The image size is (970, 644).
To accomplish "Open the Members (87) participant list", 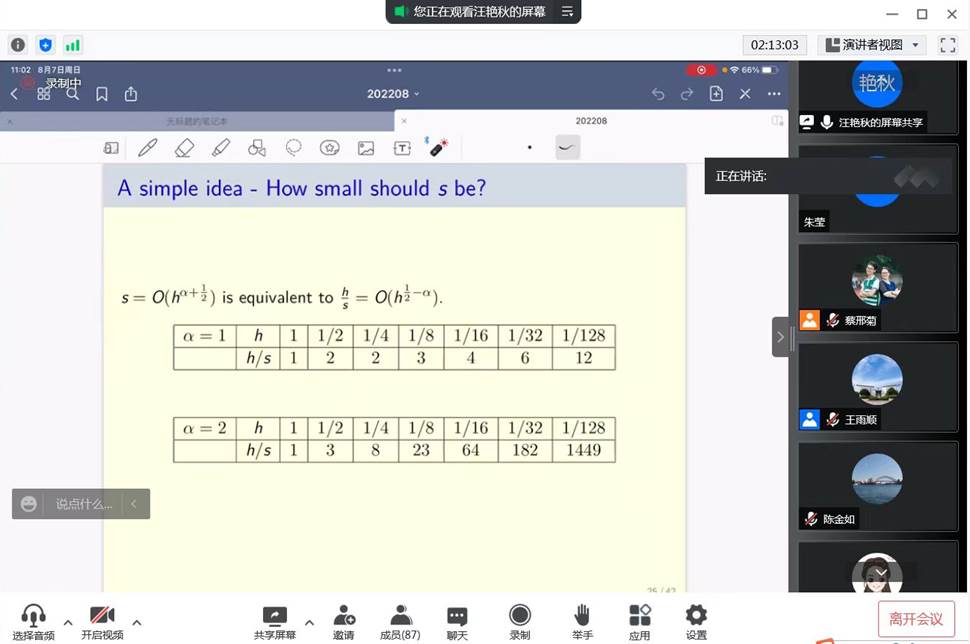I will [400, 621].
